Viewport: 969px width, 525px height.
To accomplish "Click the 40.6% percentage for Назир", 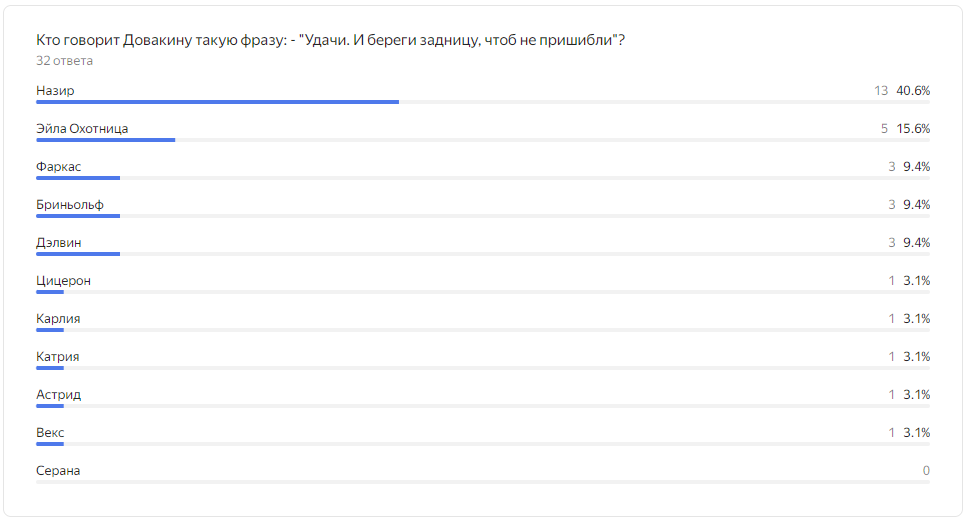I will coord(913,91).
